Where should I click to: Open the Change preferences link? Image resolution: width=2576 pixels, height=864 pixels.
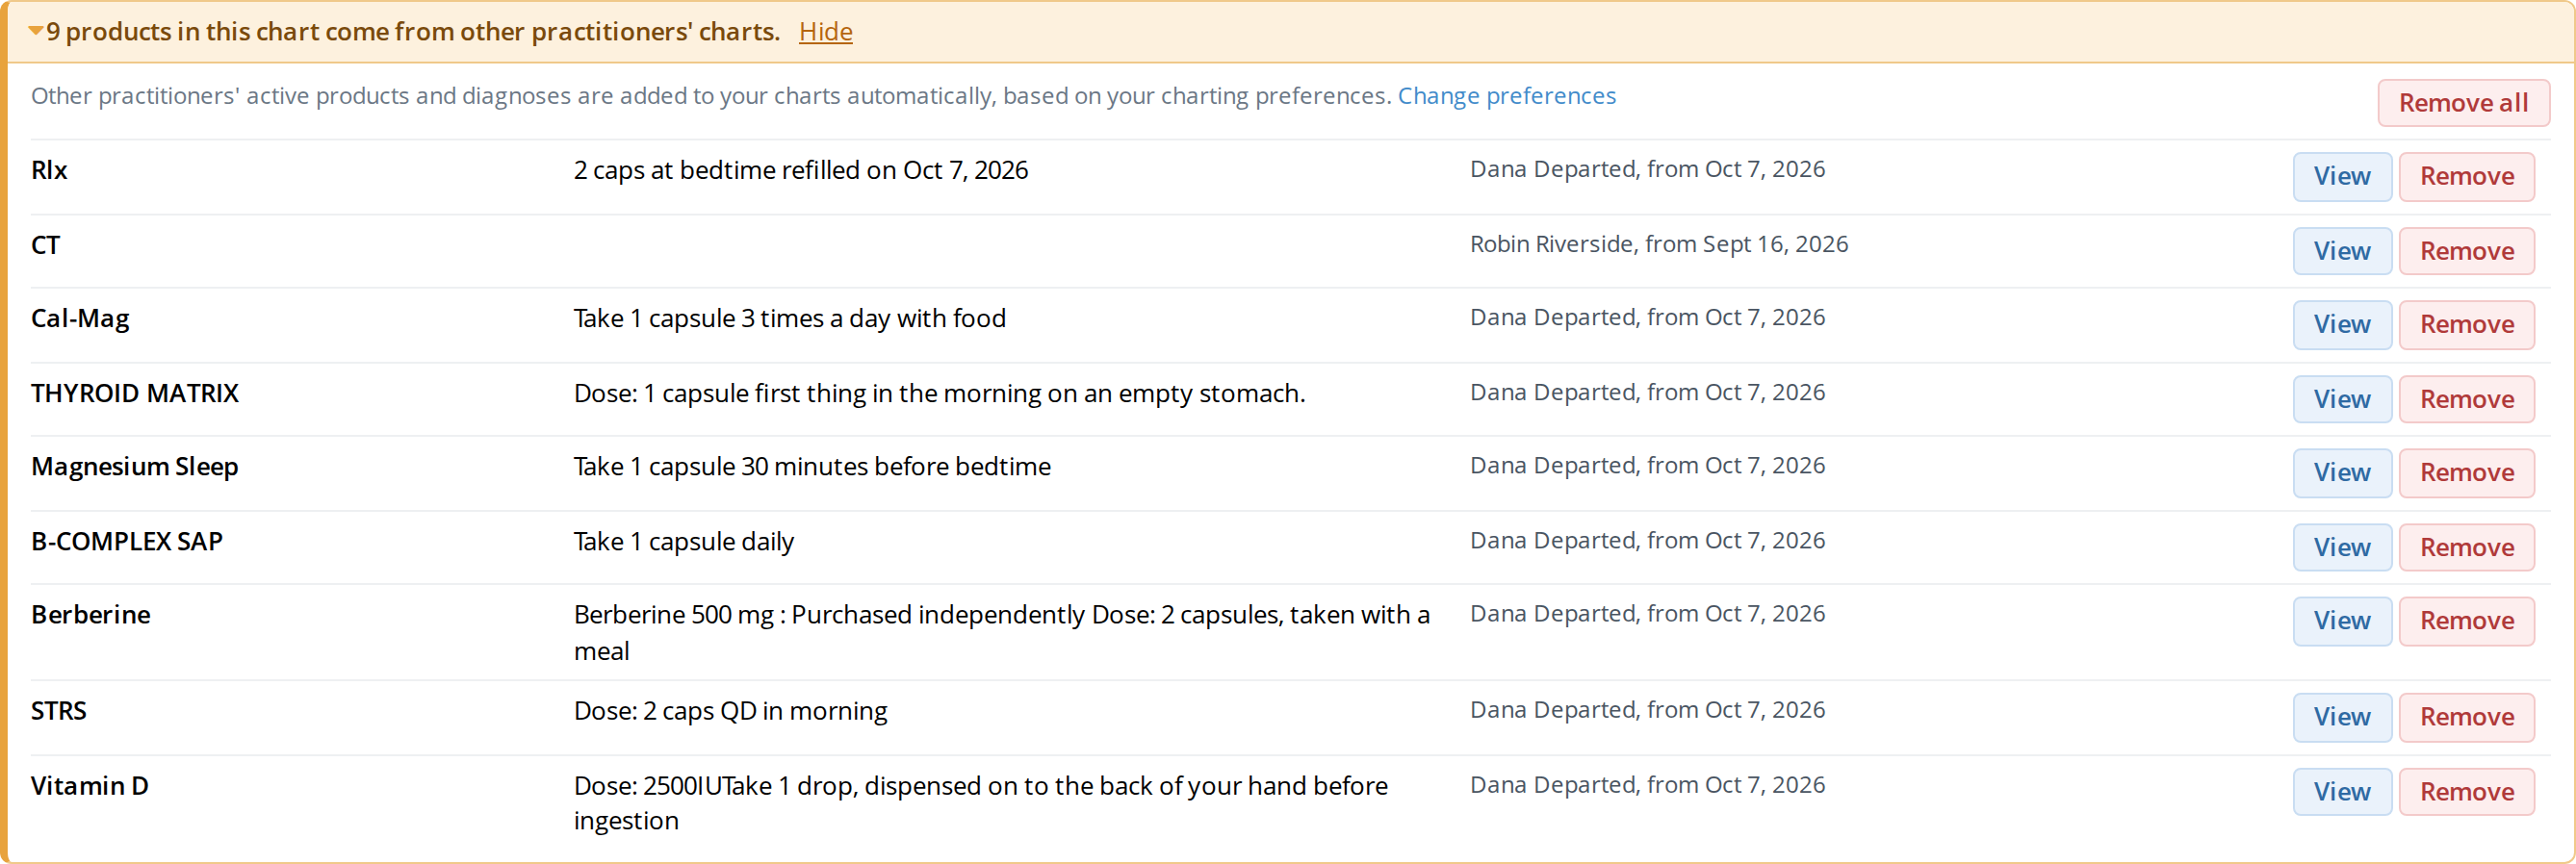coord(1506,96)
